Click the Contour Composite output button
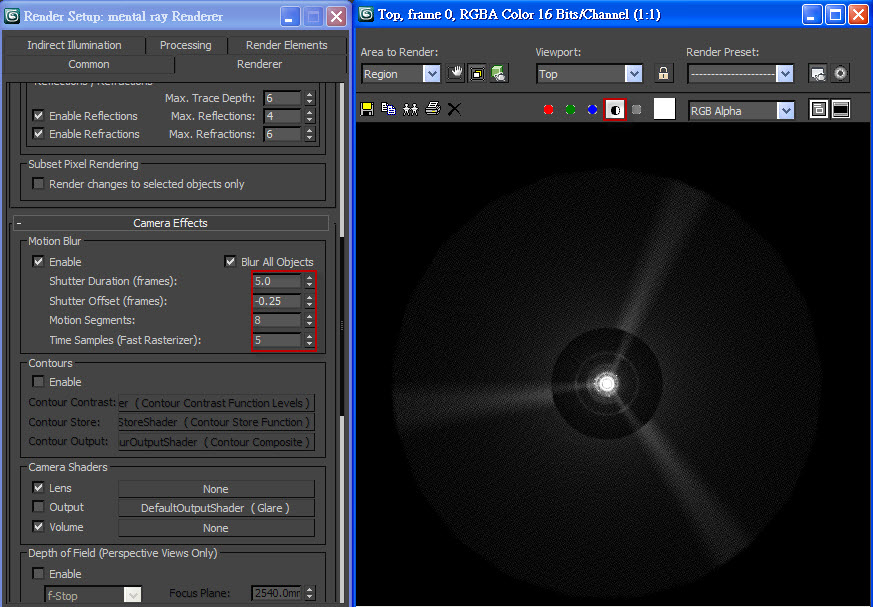The width and height of the screenshot is (873, 607). [217, 442]
